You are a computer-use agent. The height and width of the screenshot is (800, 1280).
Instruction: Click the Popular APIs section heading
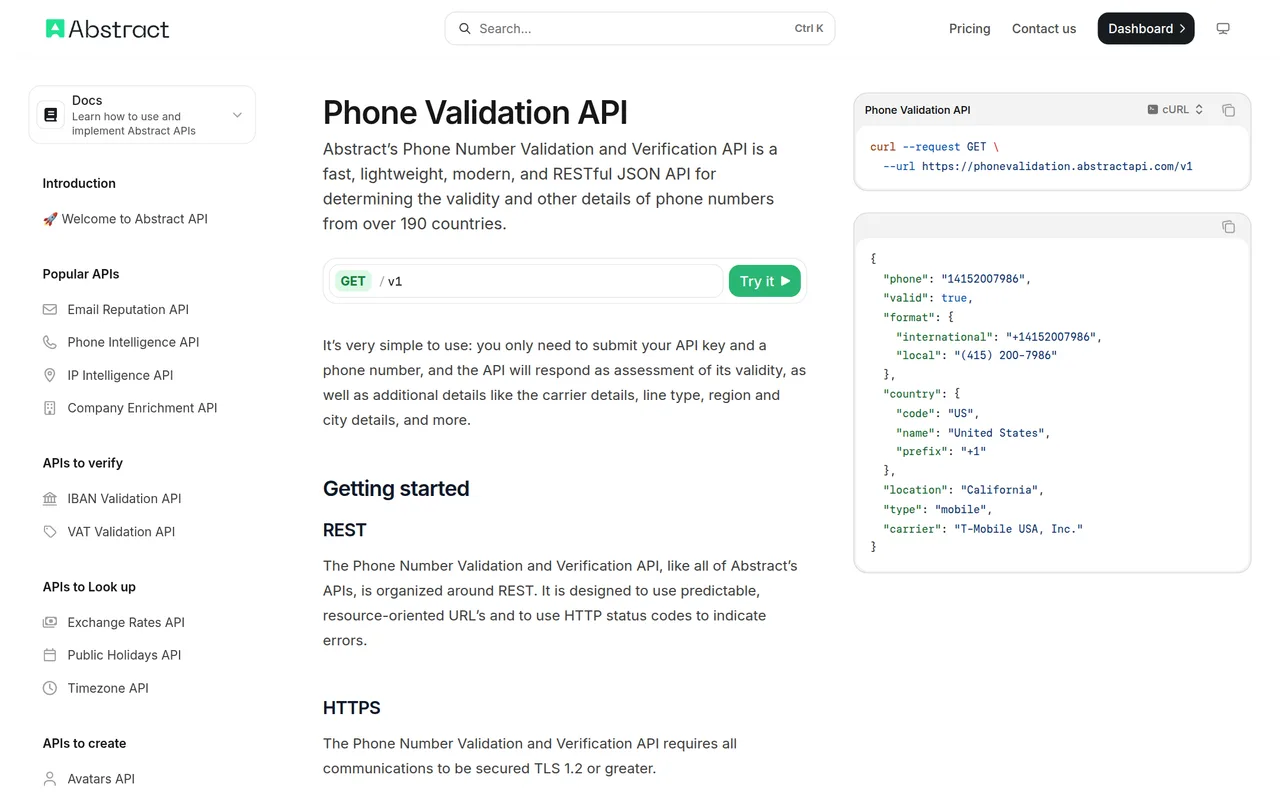coord(81,274)
